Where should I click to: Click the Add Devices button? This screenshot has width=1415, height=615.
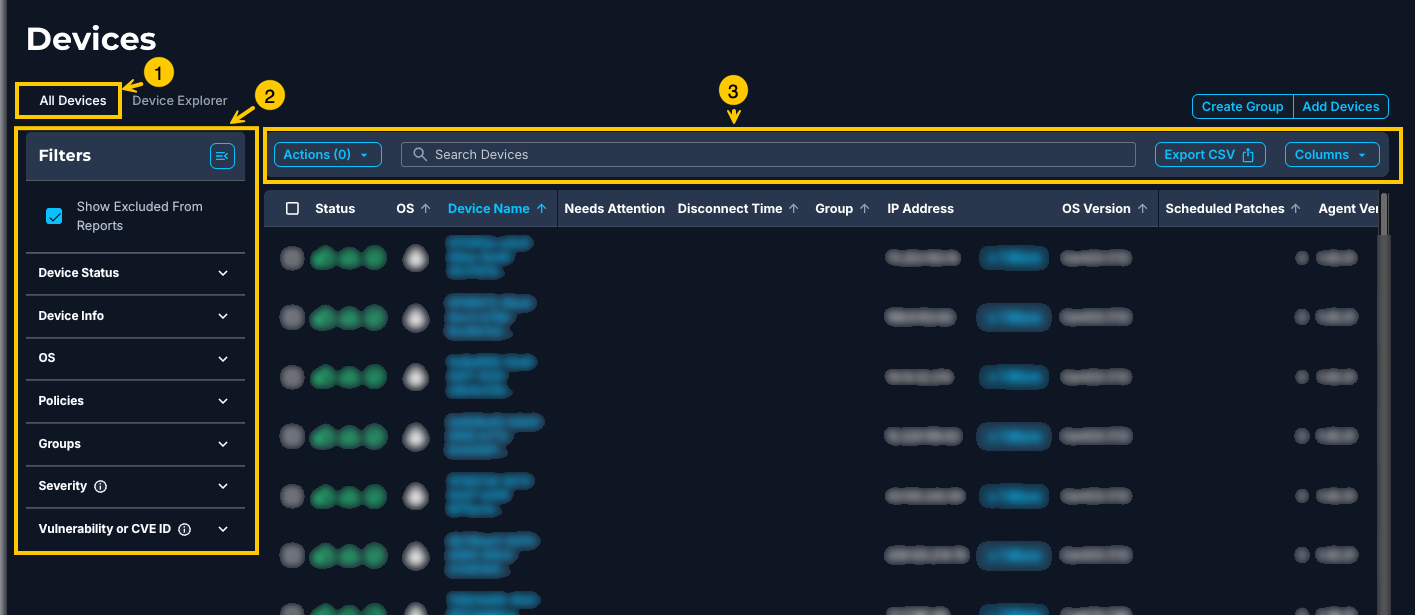[1340, 107]
